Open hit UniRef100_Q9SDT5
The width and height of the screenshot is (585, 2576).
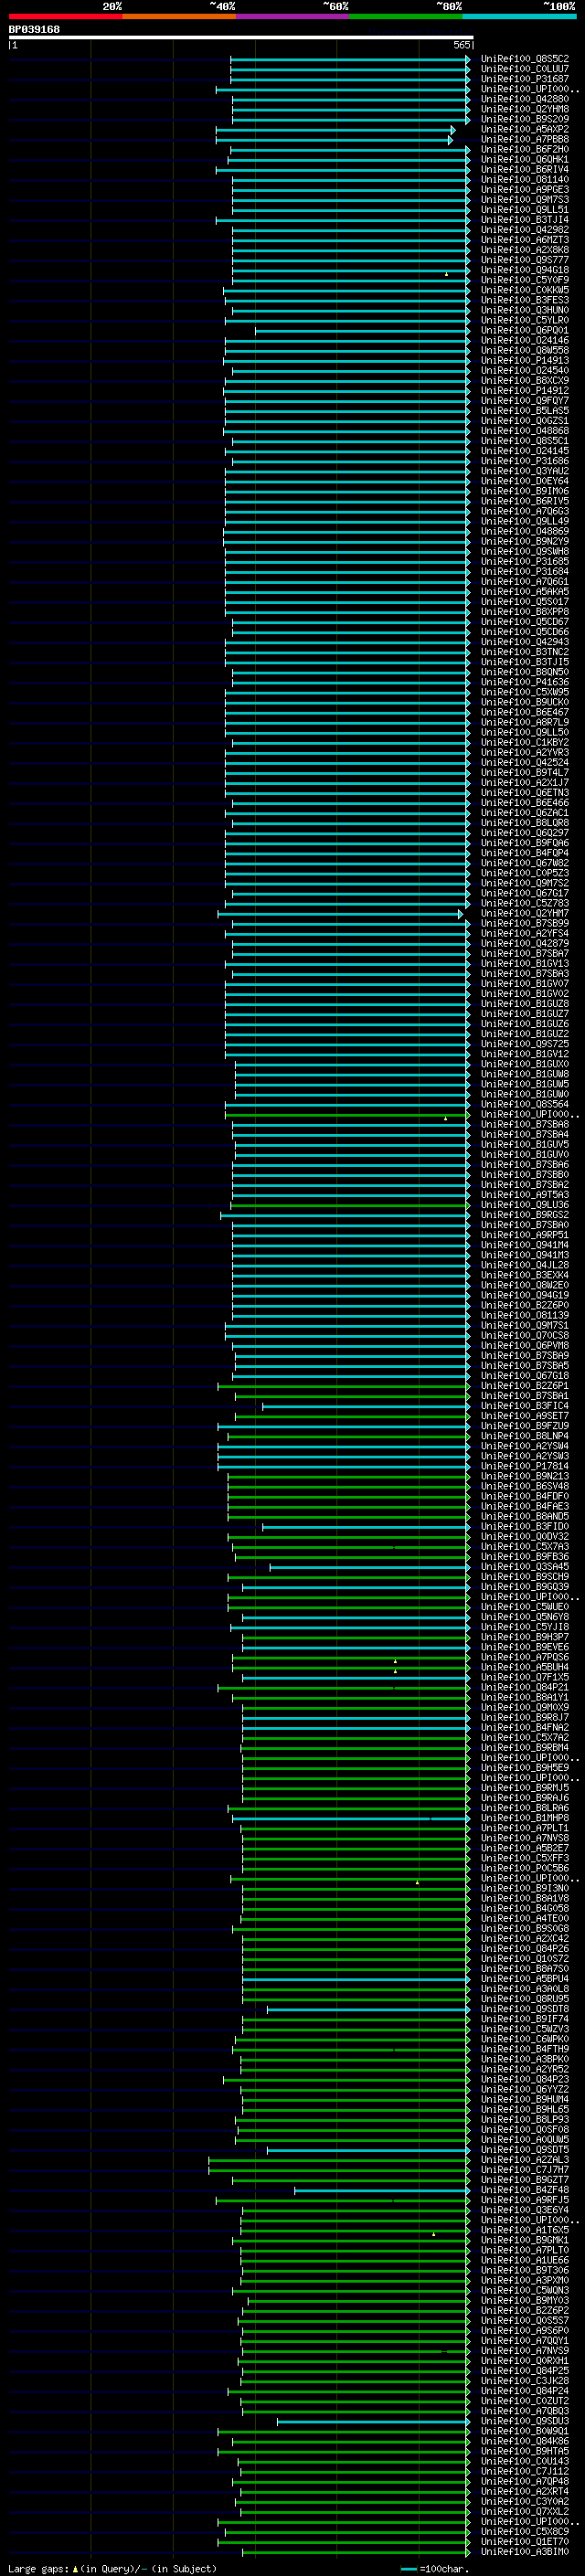click(525, 2149)
